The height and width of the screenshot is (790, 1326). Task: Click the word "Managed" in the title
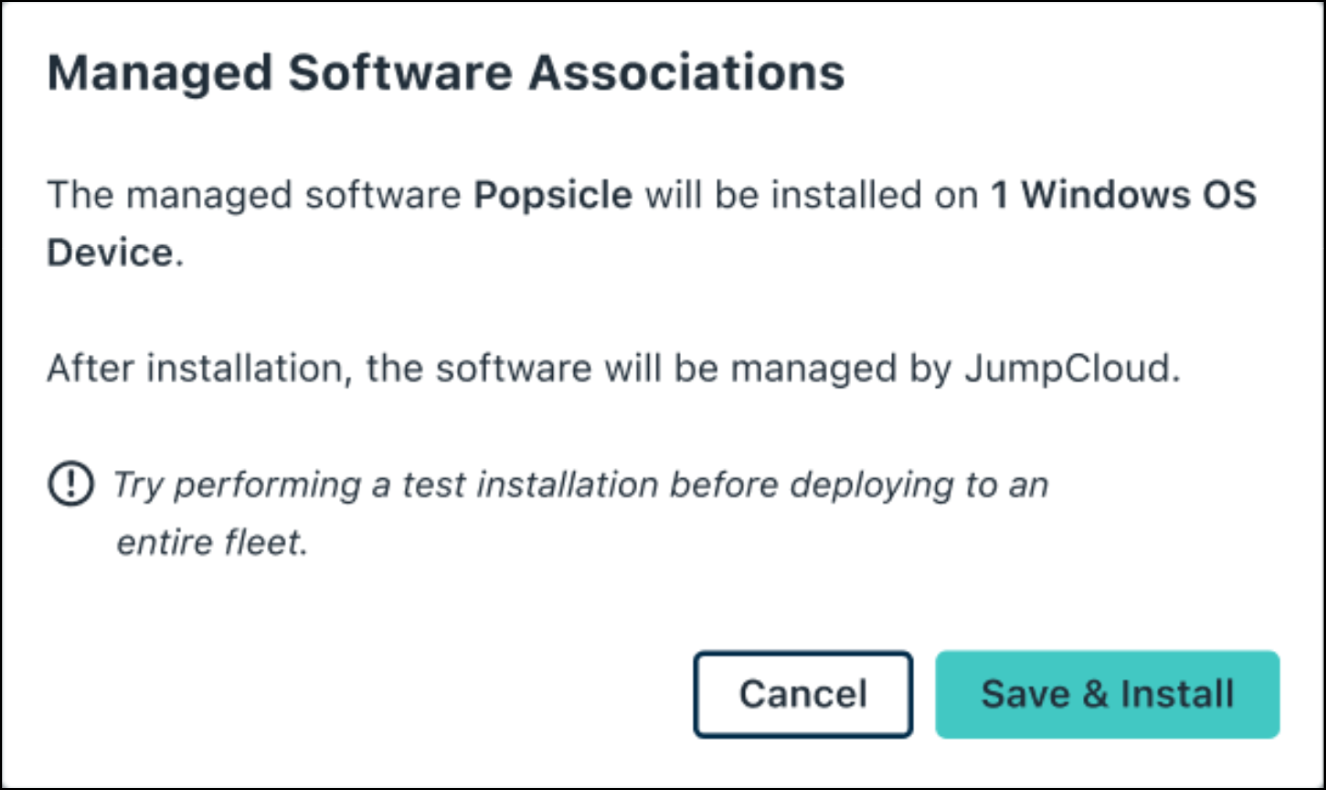pos(134,74)
